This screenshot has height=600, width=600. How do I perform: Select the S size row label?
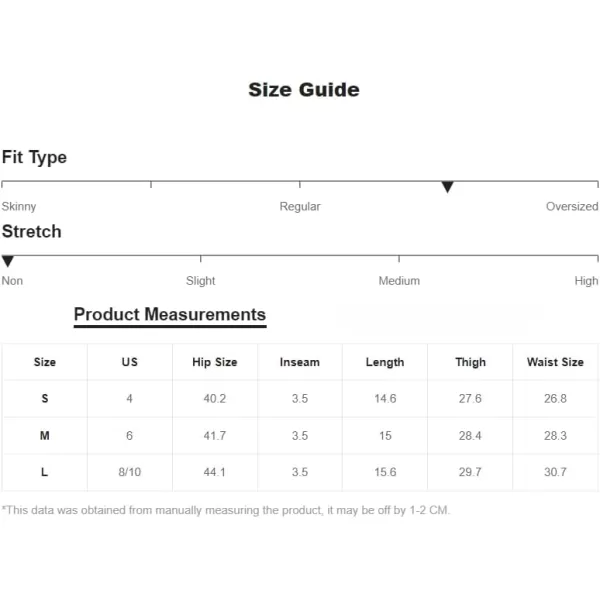click(45, 398)
